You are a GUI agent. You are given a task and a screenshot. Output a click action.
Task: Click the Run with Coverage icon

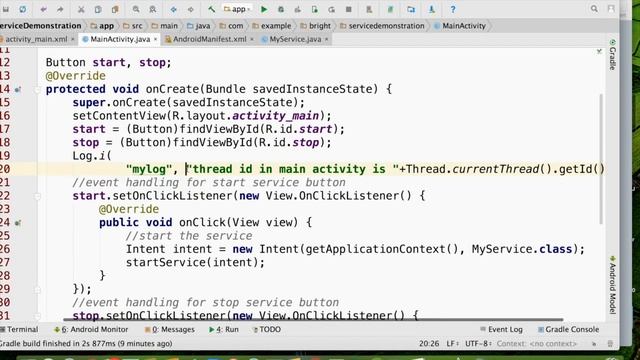298,9
